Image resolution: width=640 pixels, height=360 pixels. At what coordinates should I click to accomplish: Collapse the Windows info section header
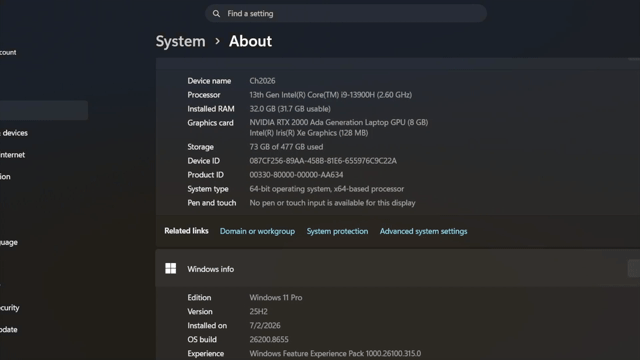[x=398, y=269]
